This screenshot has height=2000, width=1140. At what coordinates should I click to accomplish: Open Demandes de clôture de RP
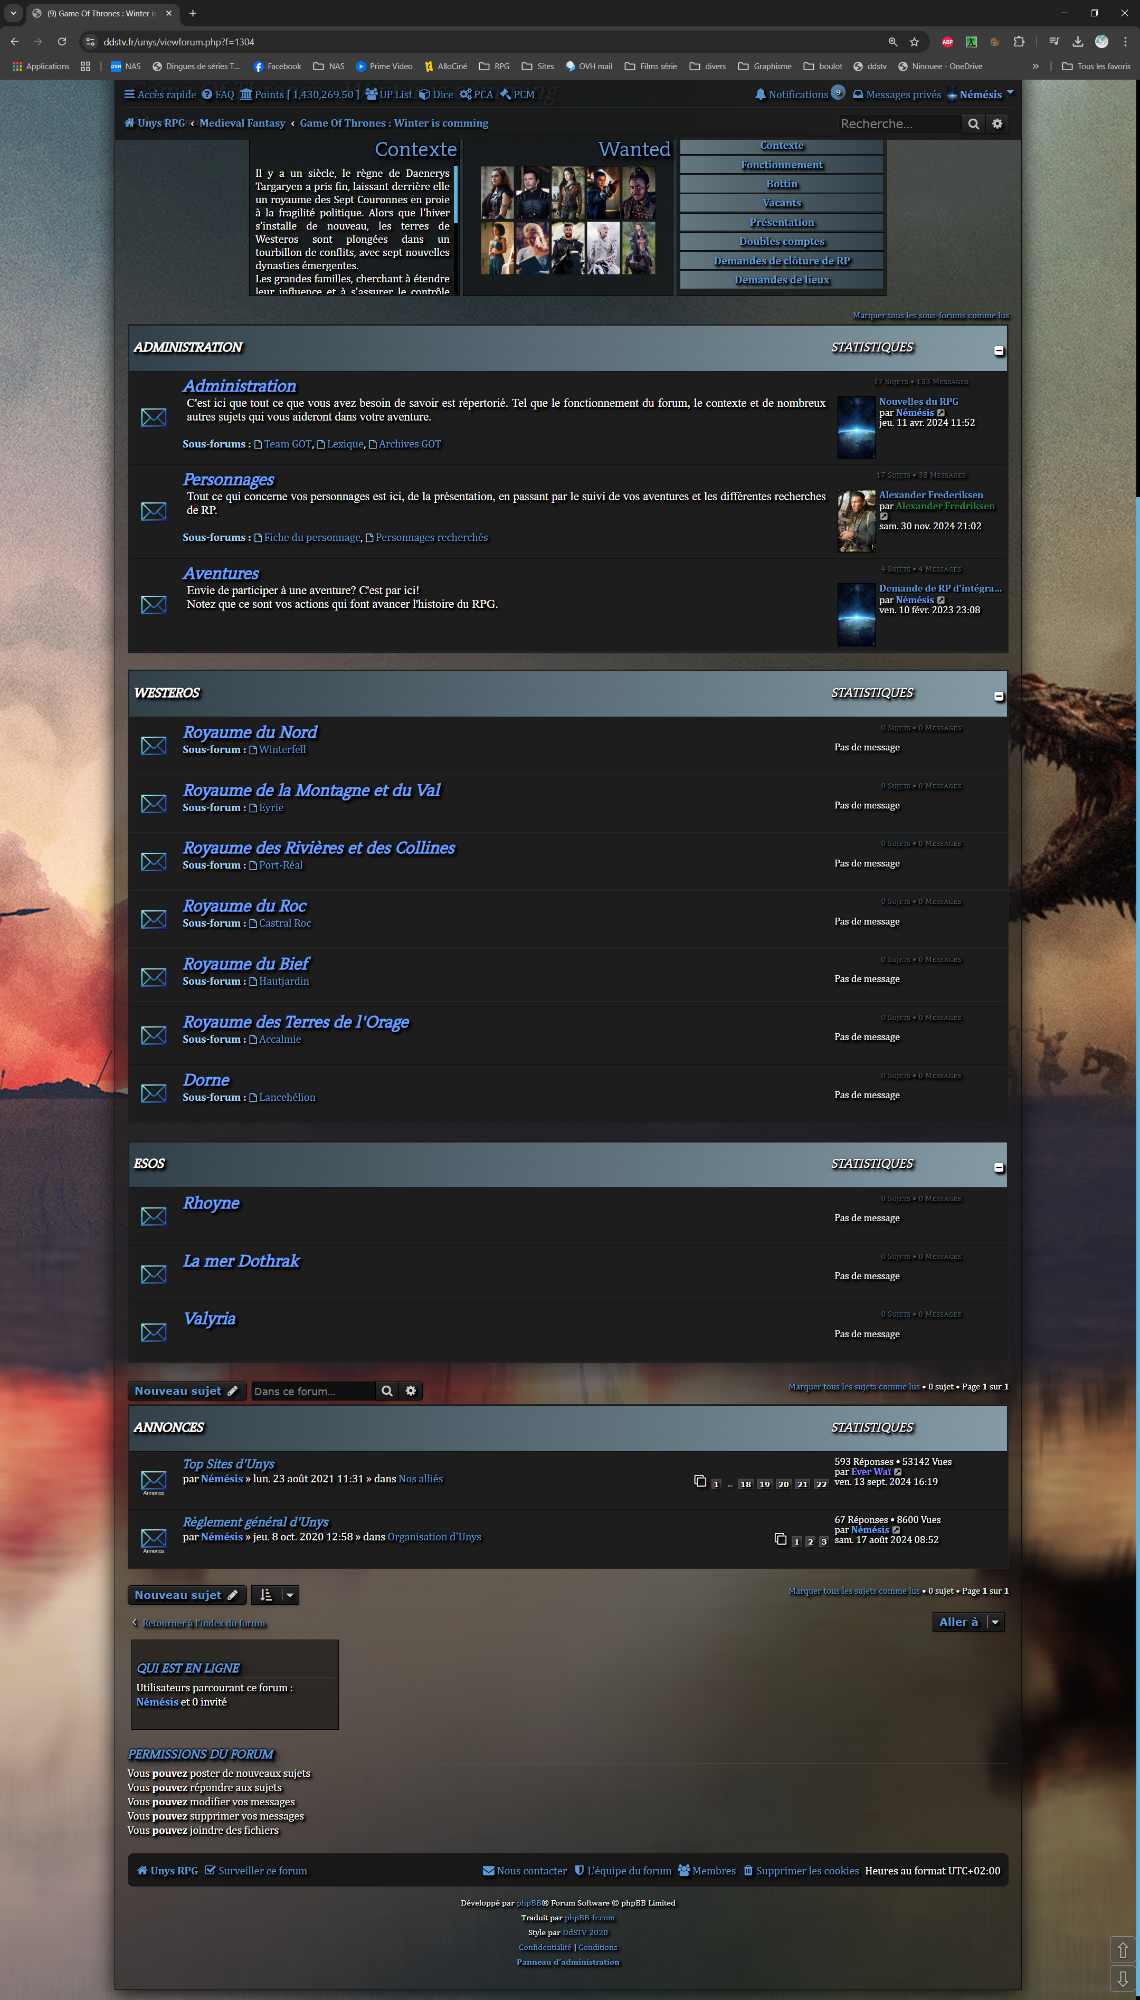coord(782,260)
